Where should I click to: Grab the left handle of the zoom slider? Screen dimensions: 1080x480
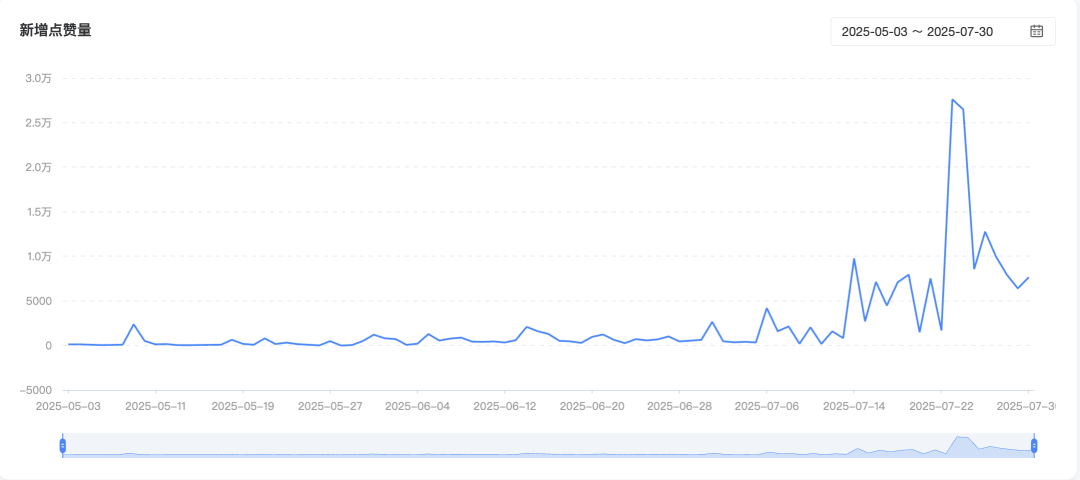click(x=62, y=445)
